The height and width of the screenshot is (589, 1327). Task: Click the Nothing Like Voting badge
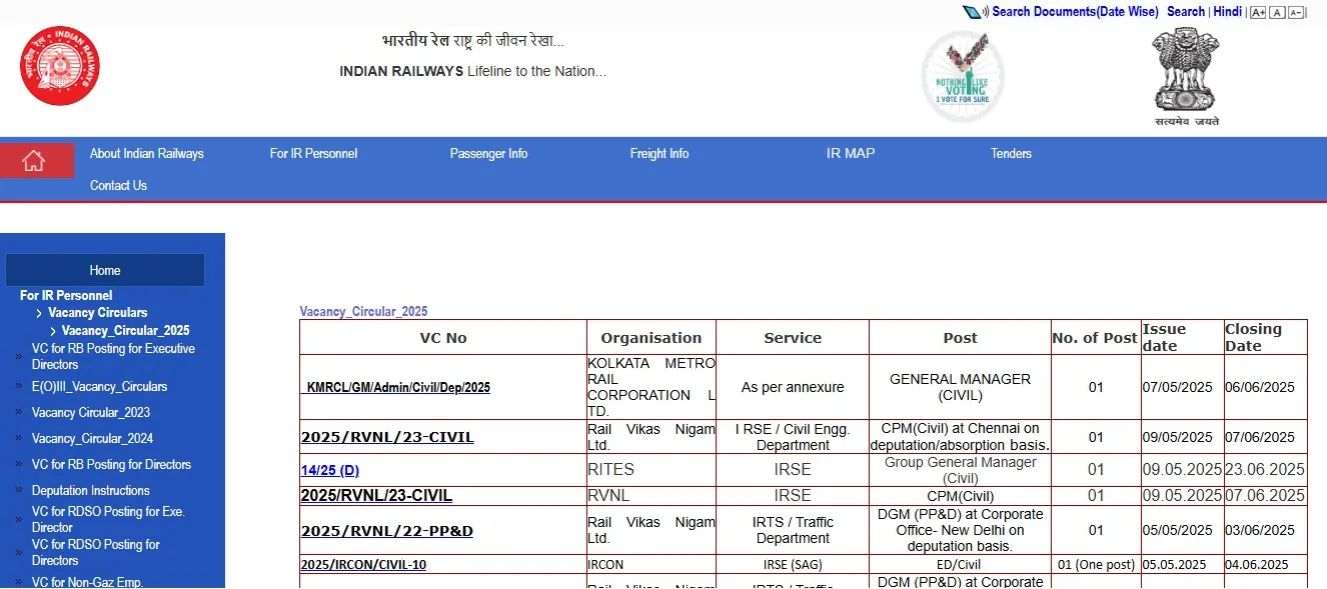(x=963, y=76)
